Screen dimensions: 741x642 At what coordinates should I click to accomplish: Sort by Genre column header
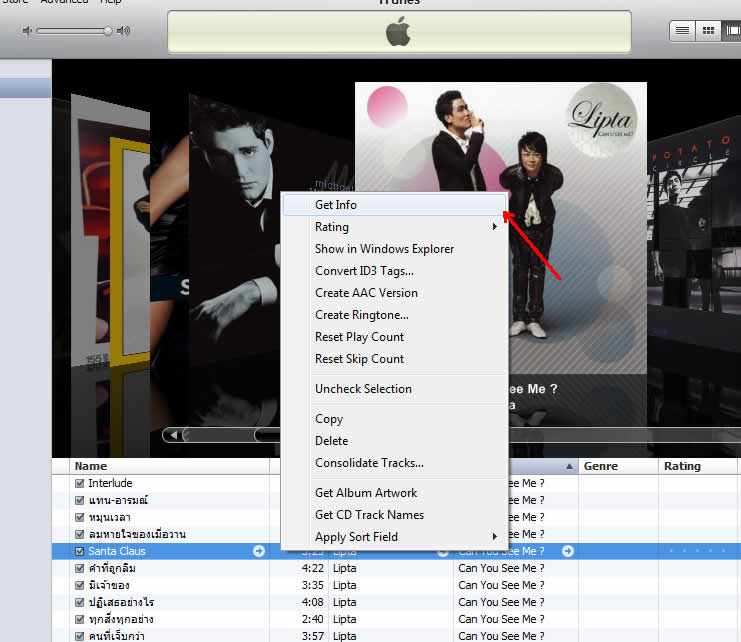point(618,466)
